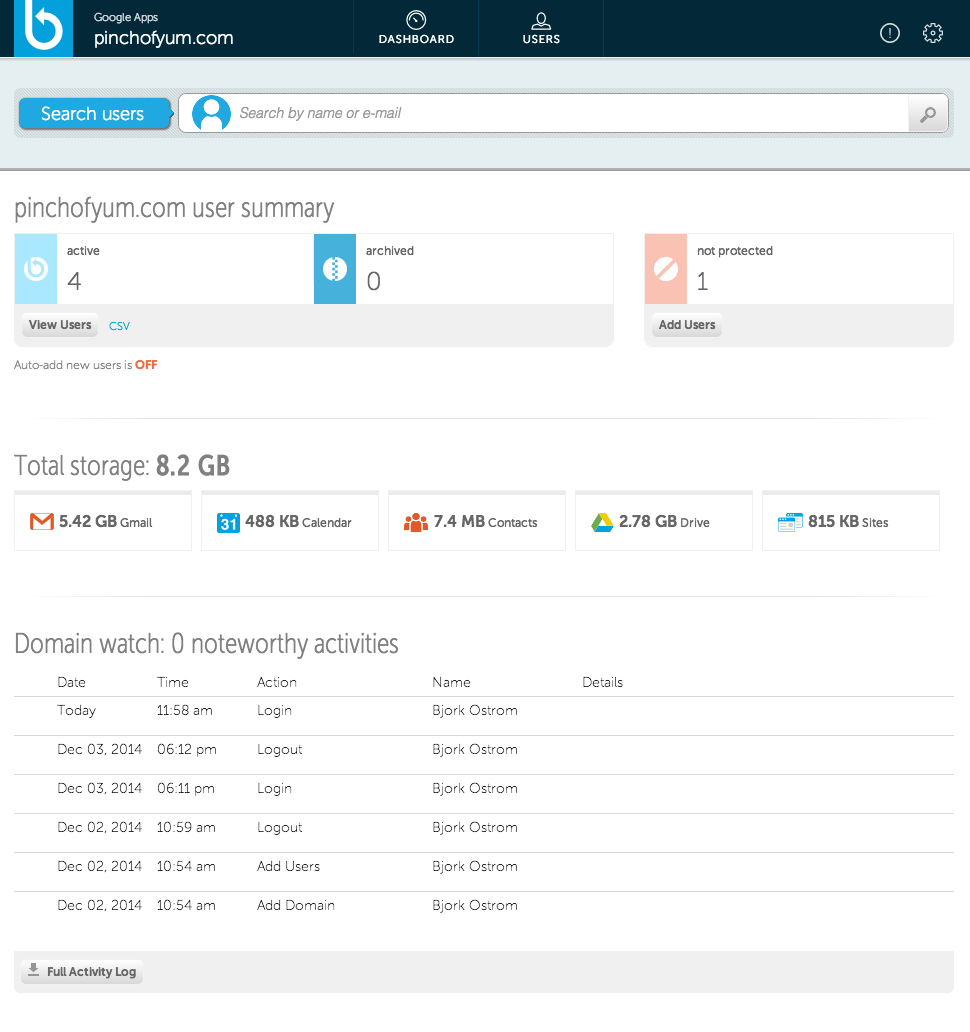
Task: Click the active count 4
Action: click(x=74, y=282)
